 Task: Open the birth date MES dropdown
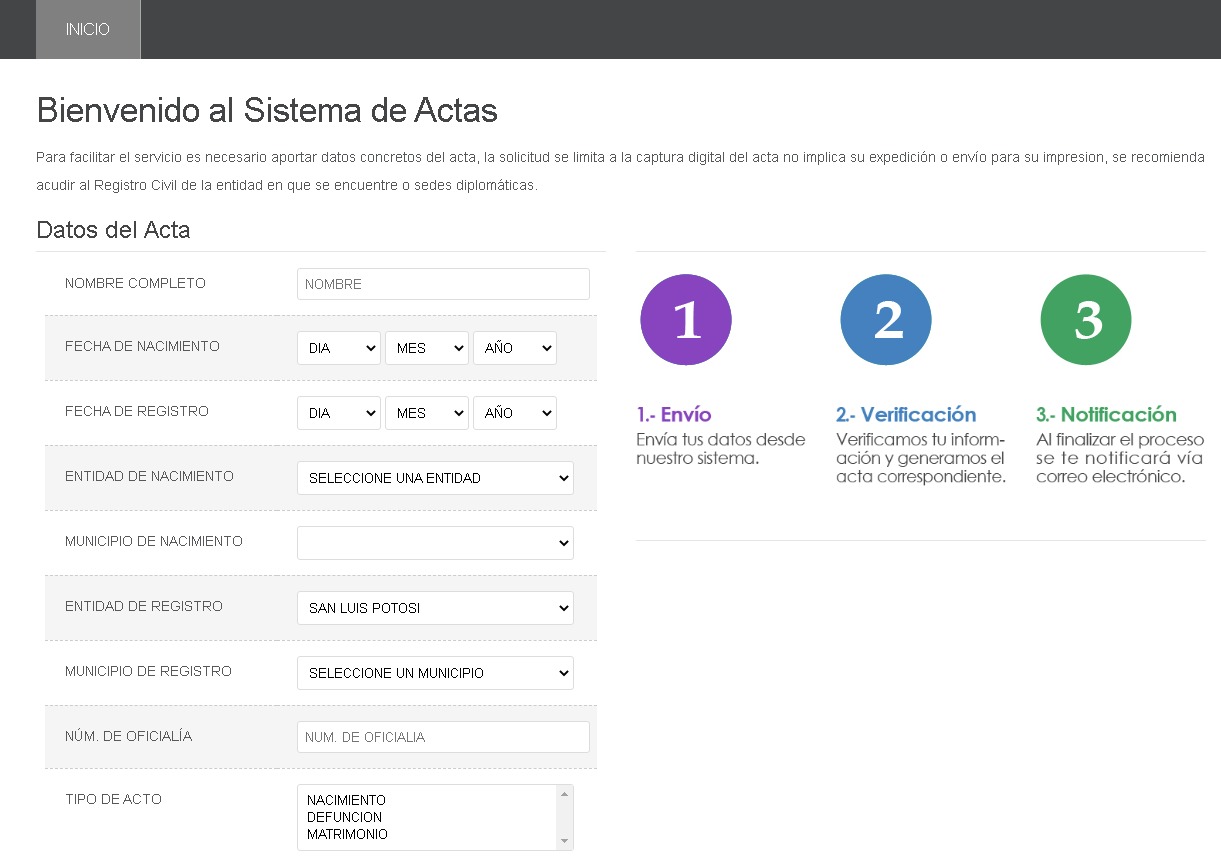click(x=427, y=348)
